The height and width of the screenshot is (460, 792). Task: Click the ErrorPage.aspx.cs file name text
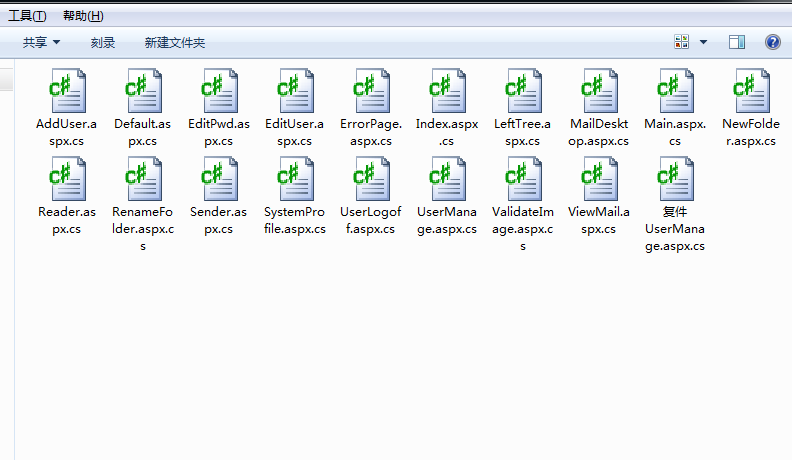coord(371,132)
